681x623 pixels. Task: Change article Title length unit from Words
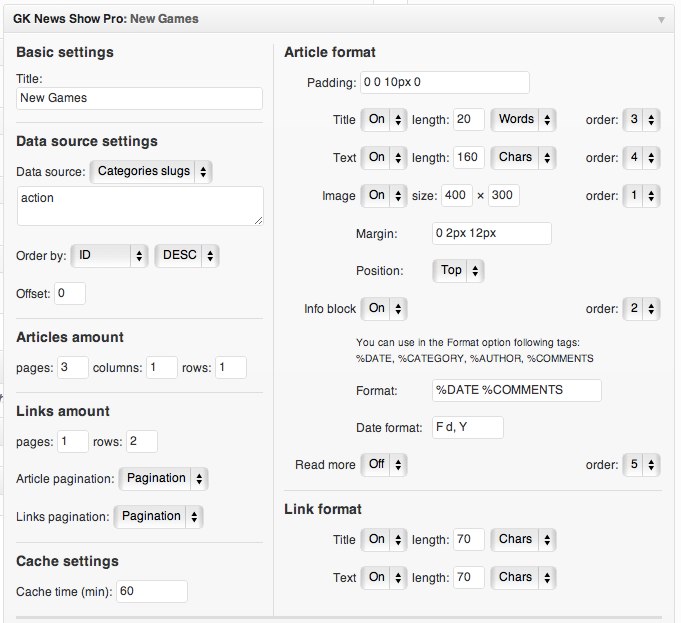[523, 119]
